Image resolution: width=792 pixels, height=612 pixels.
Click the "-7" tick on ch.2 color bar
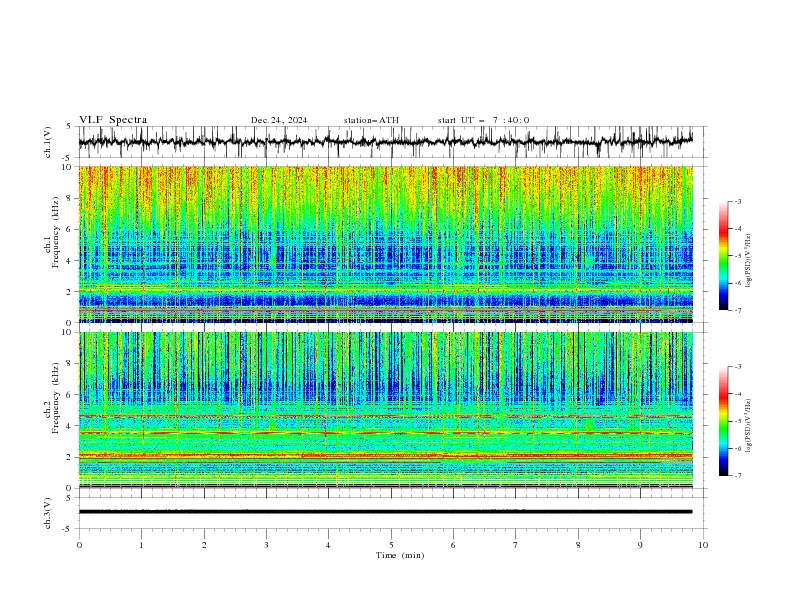[x=738, y=476]
